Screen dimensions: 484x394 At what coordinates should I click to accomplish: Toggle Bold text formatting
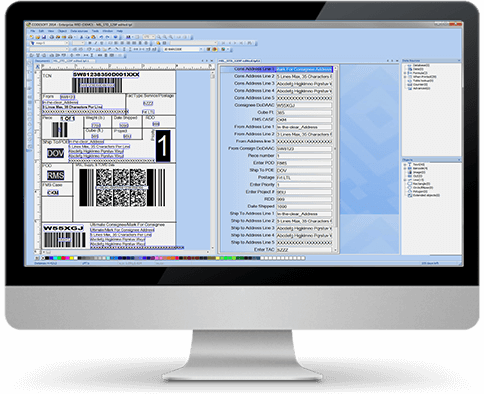(x=90, y=43)
